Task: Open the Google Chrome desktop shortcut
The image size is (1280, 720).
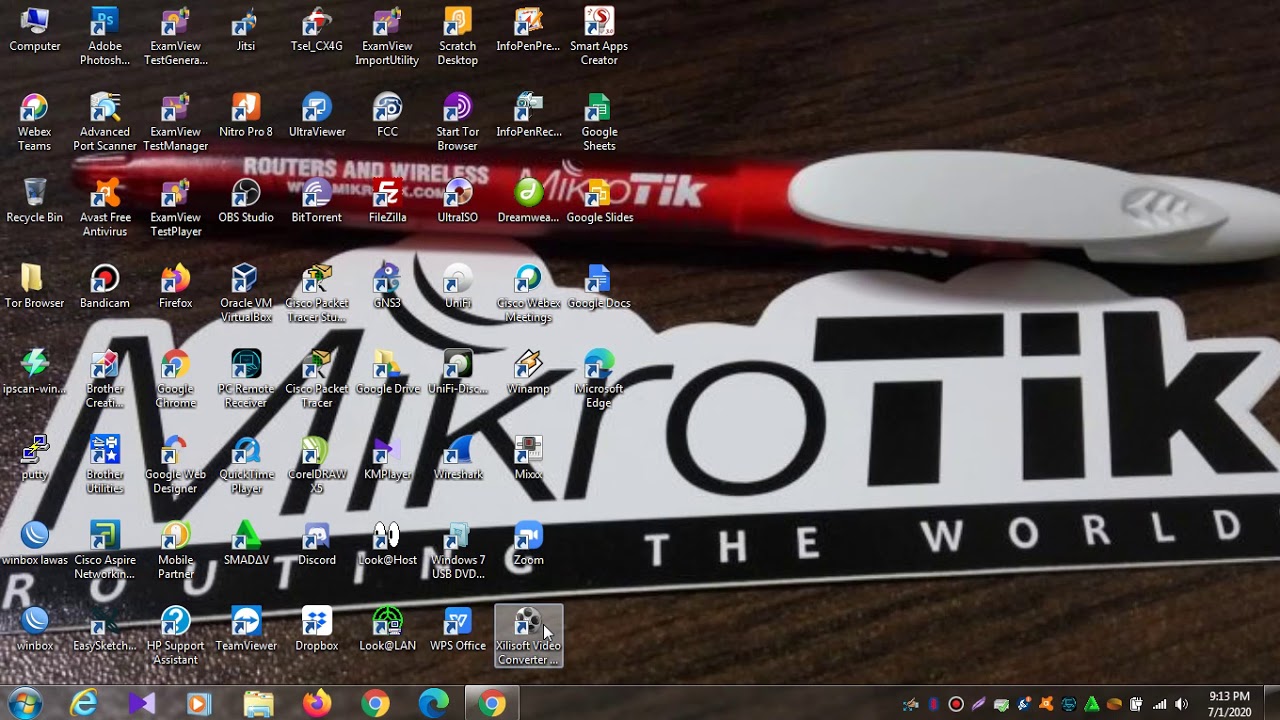Action: [175, 378]
